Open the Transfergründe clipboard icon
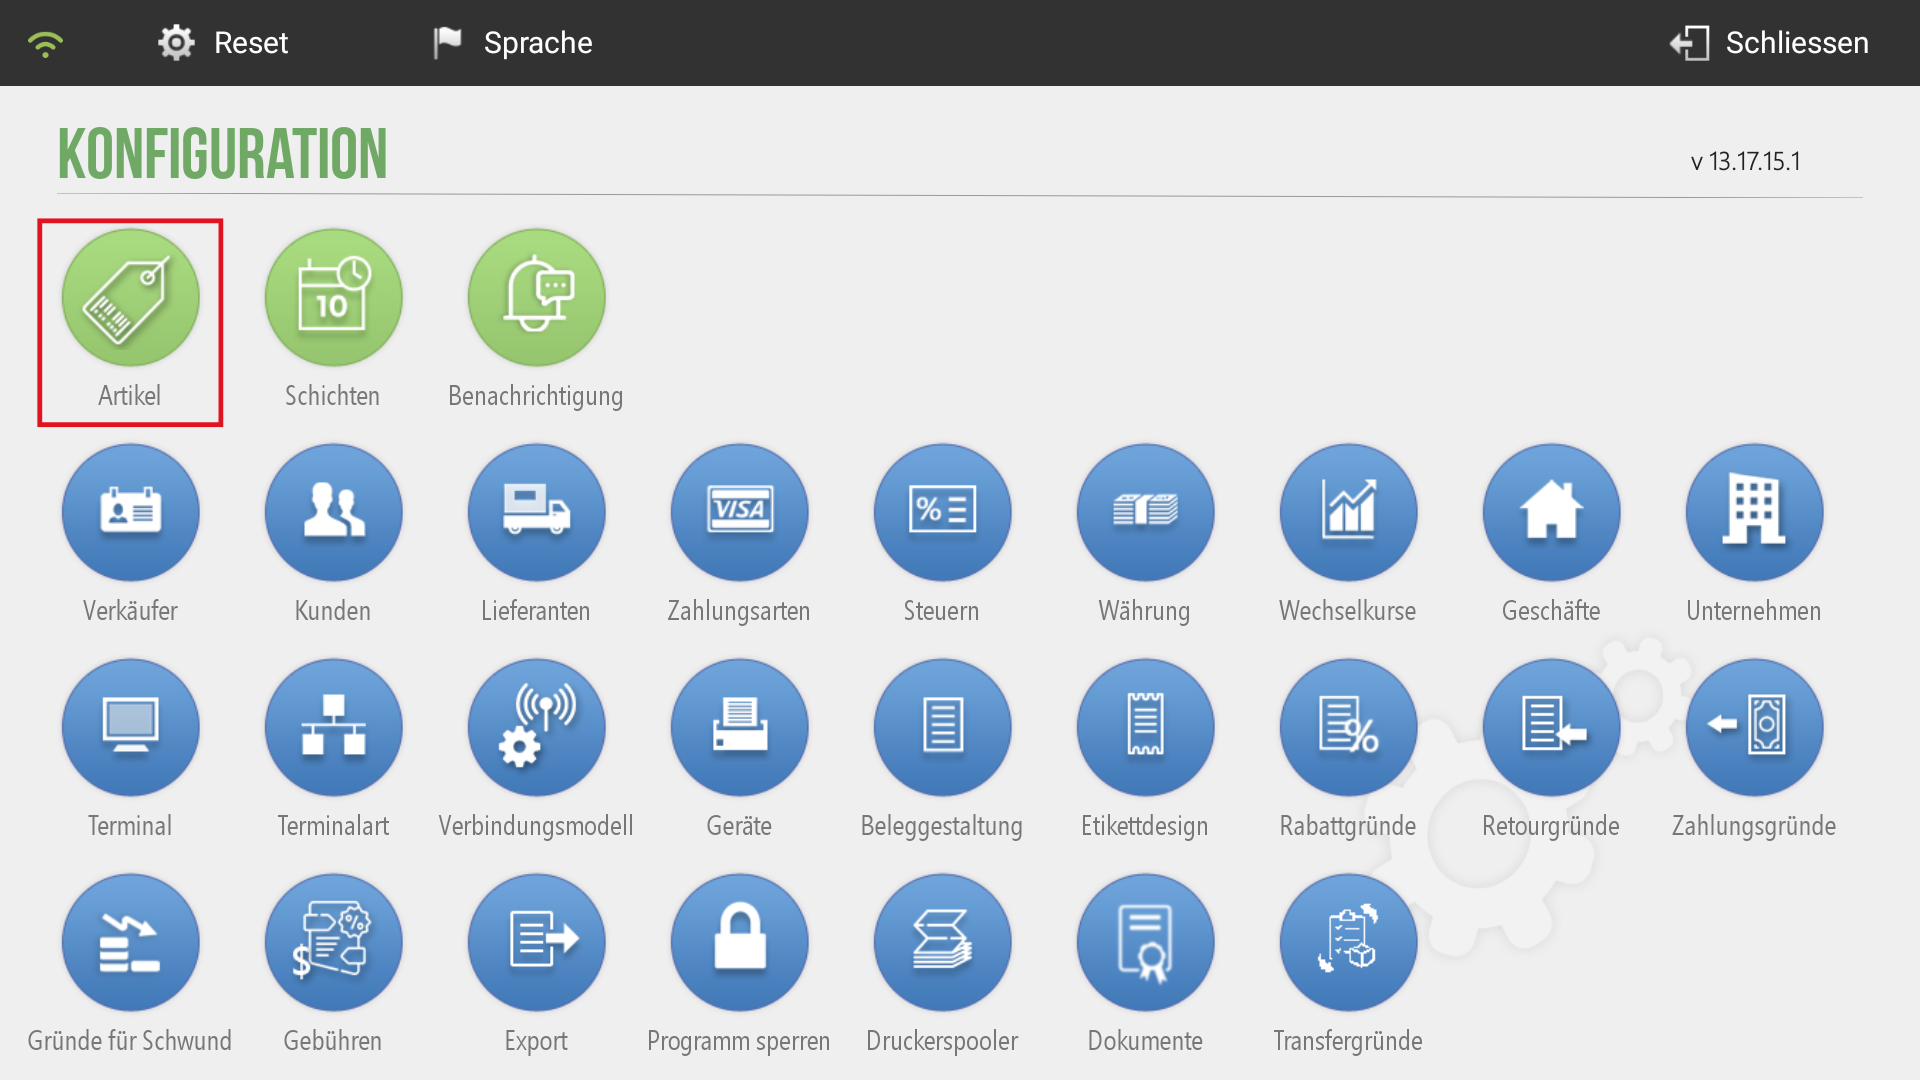The height and width of the screenshot is (1080, 1920). tap(1349, 943)
